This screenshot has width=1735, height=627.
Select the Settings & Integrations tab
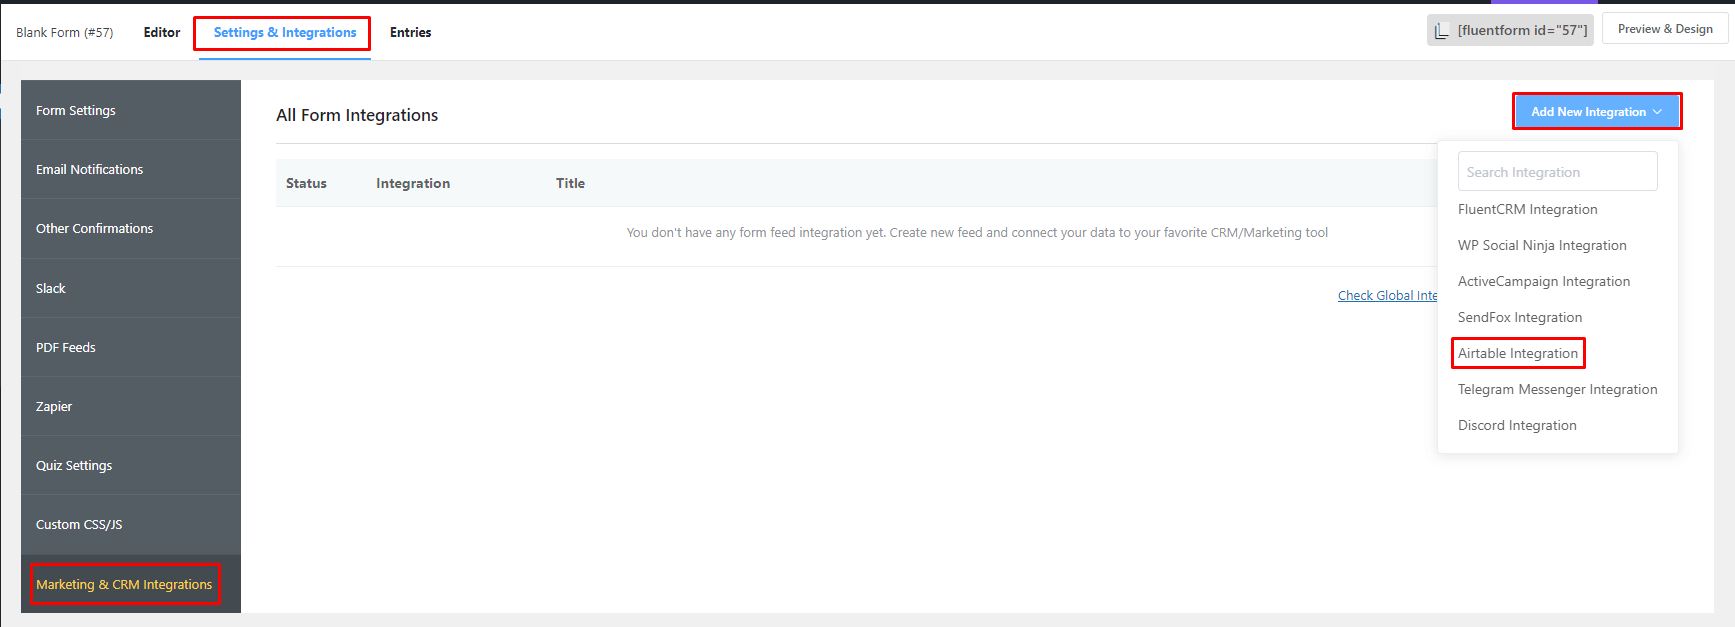tap(284, 32)
